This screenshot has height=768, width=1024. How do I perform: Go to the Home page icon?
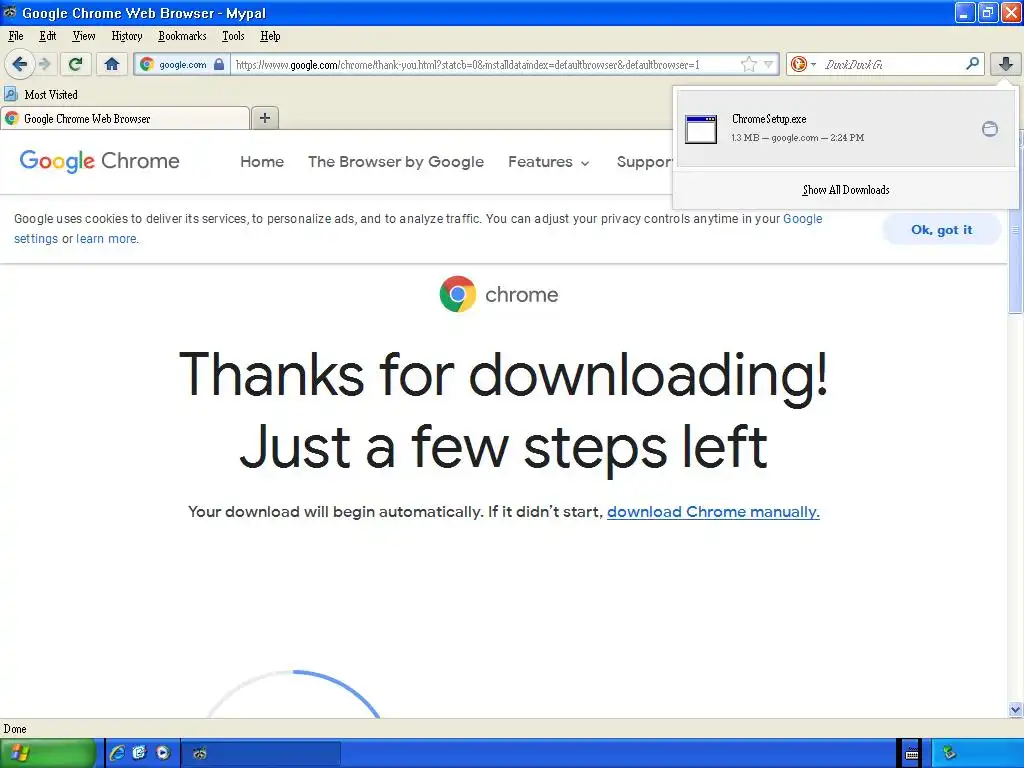pyautogui.click(x=112, y=64)
